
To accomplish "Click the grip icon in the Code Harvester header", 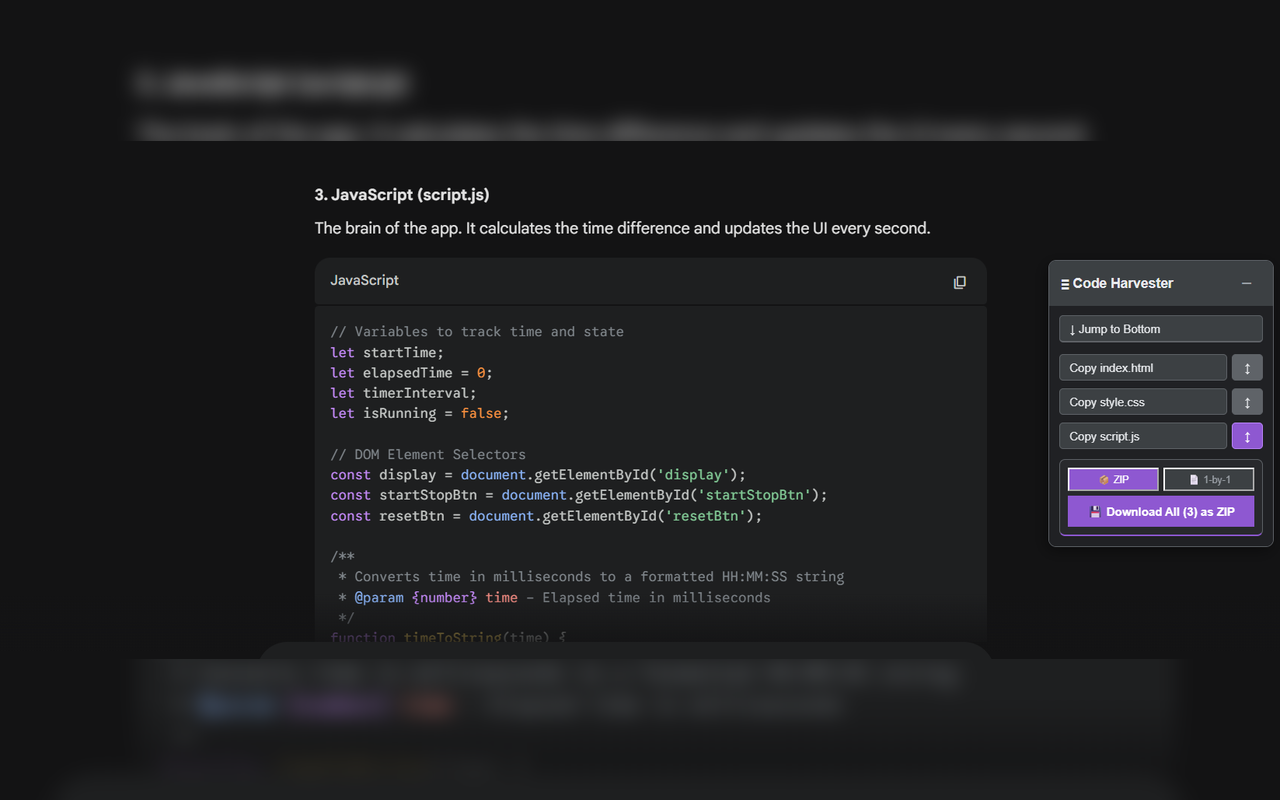I will click(x=1063, y=284).
